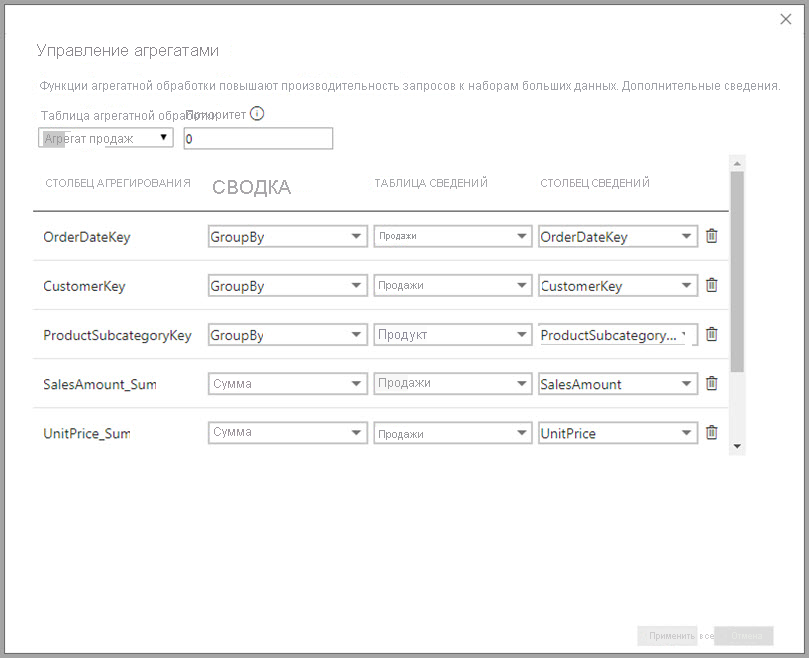Open UnitPrice detail column dropdown

tap(618, 432)
